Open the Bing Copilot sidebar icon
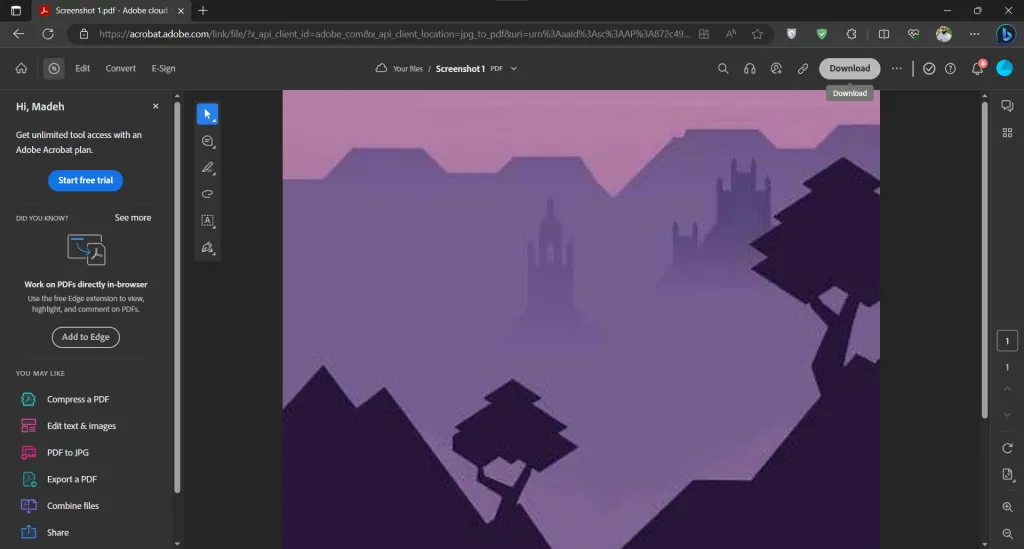 [x=1006, y=34]
